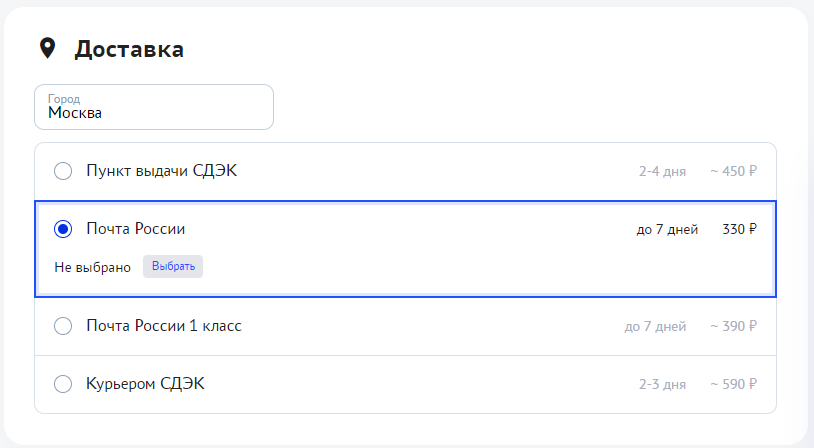This screenshot has height=448, width=814.
Task: Select the Курьером СДЭК radio button
Action: click(x=63, y=384)
